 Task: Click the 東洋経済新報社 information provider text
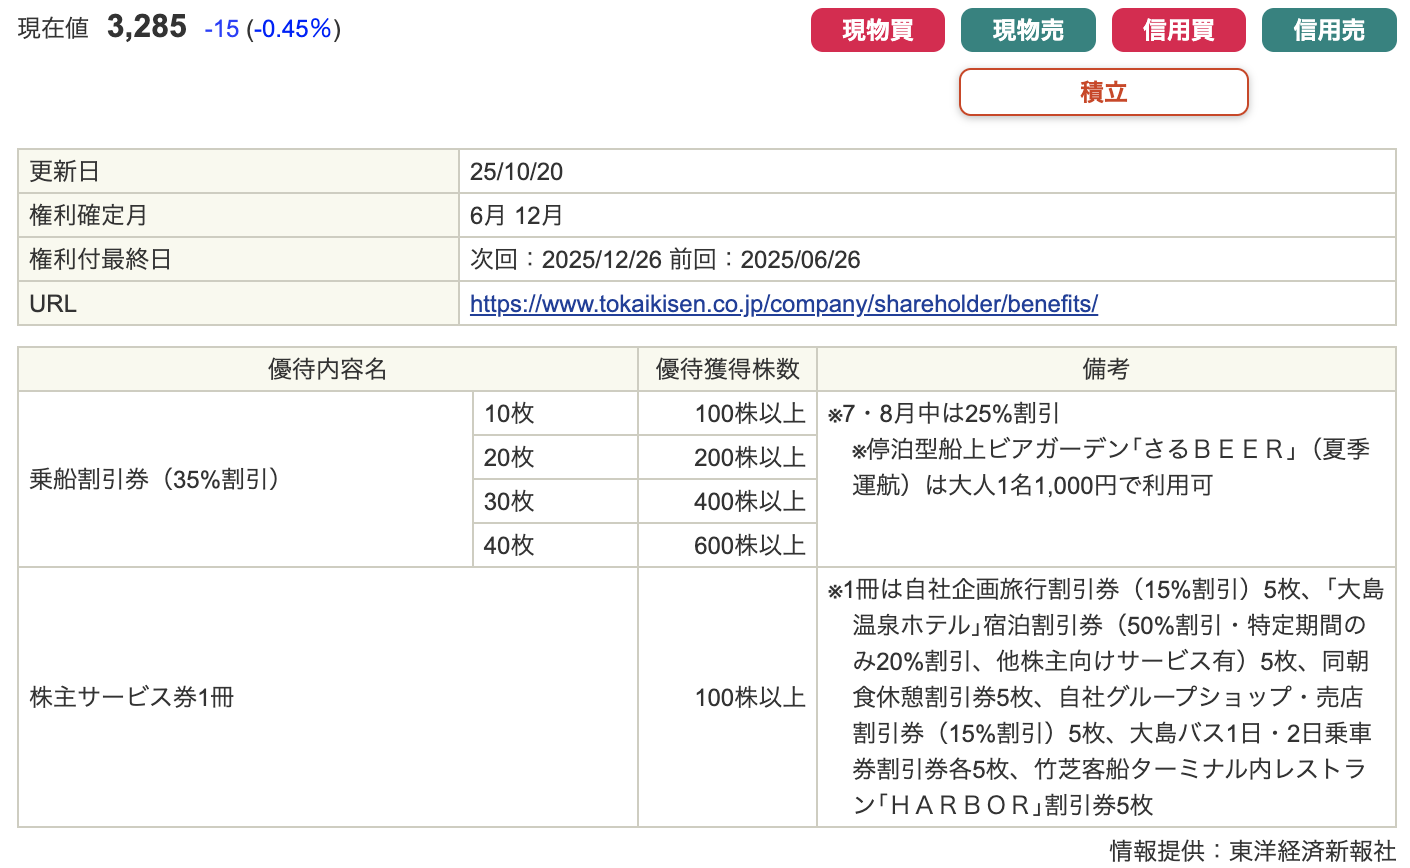tap(1311, 851)
